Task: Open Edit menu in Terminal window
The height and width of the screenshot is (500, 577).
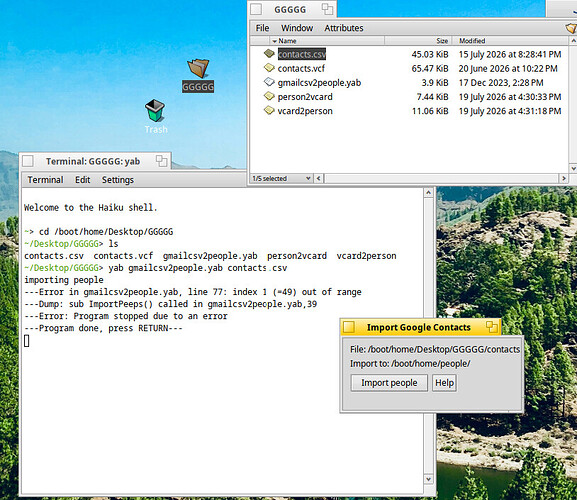Action: coord(82,180)
